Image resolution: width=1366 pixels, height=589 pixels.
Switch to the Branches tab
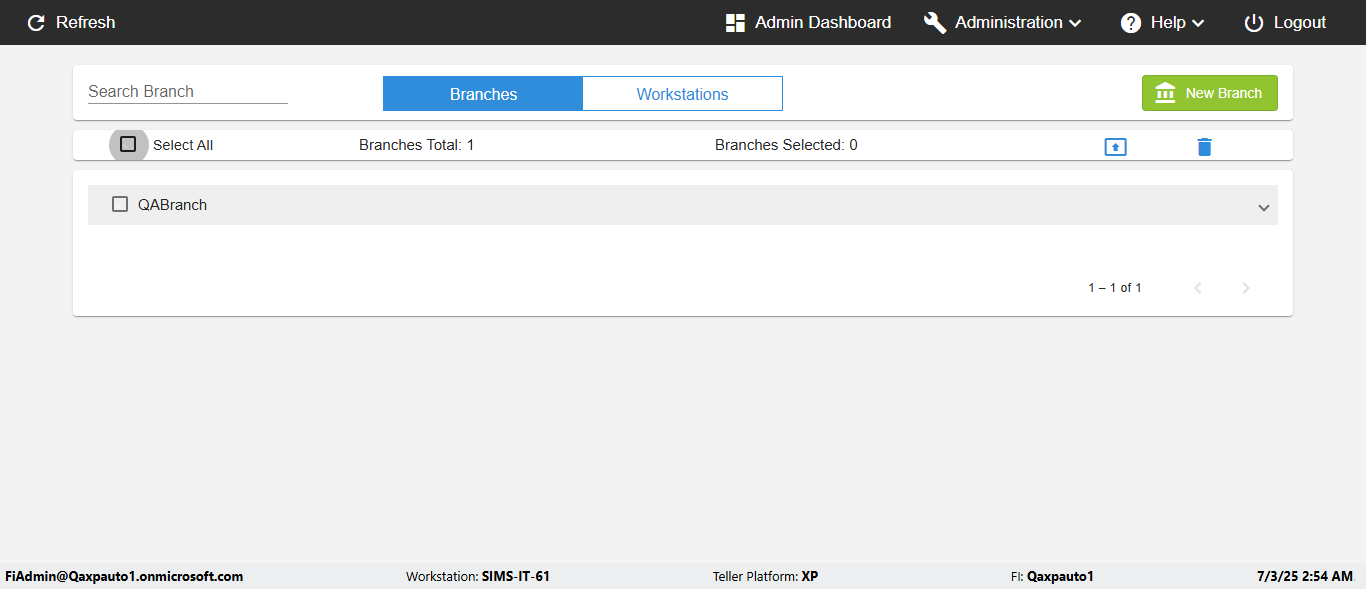483,94
